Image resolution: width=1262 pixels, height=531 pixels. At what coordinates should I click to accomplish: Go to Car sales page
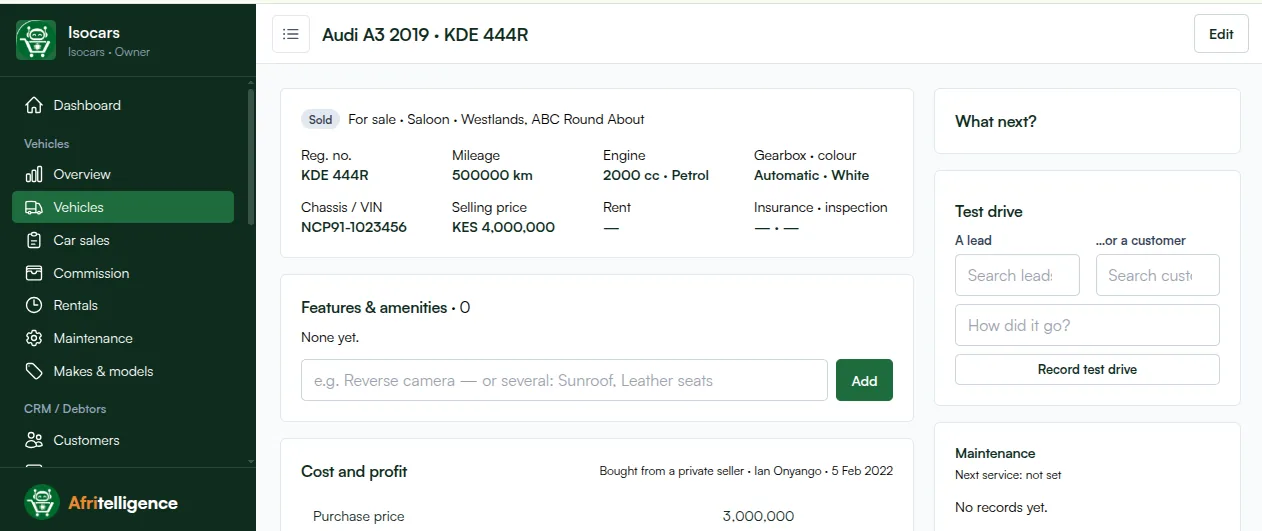[x=123, y=240]
